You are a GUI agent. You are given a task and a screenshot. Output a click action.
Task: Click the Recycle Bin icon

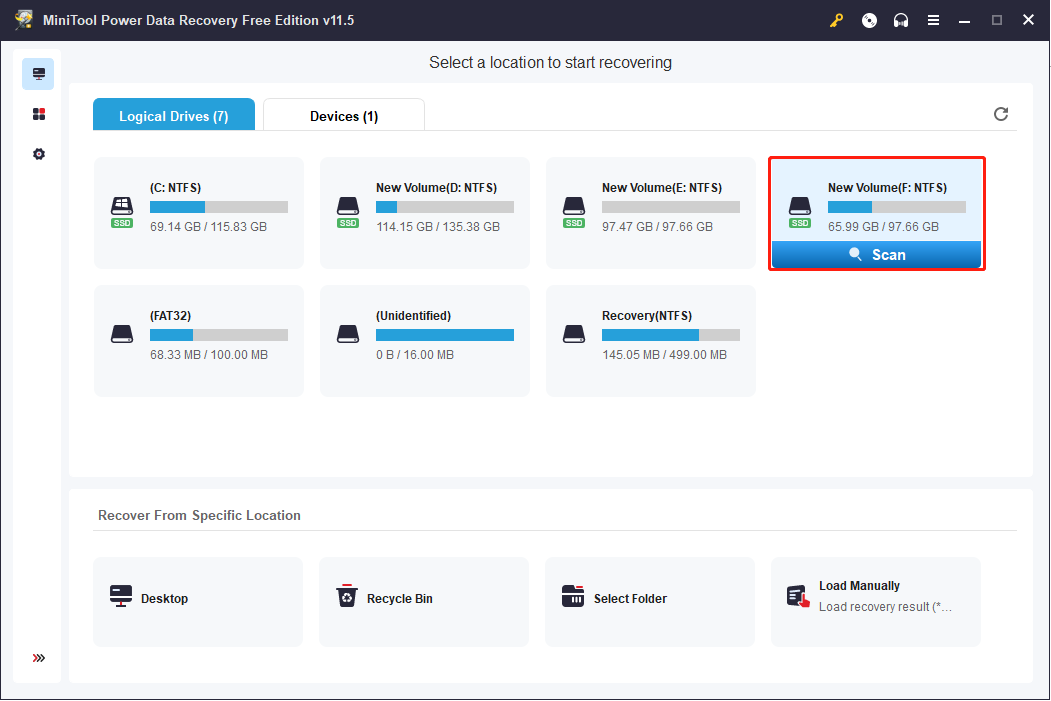[347, 596]
